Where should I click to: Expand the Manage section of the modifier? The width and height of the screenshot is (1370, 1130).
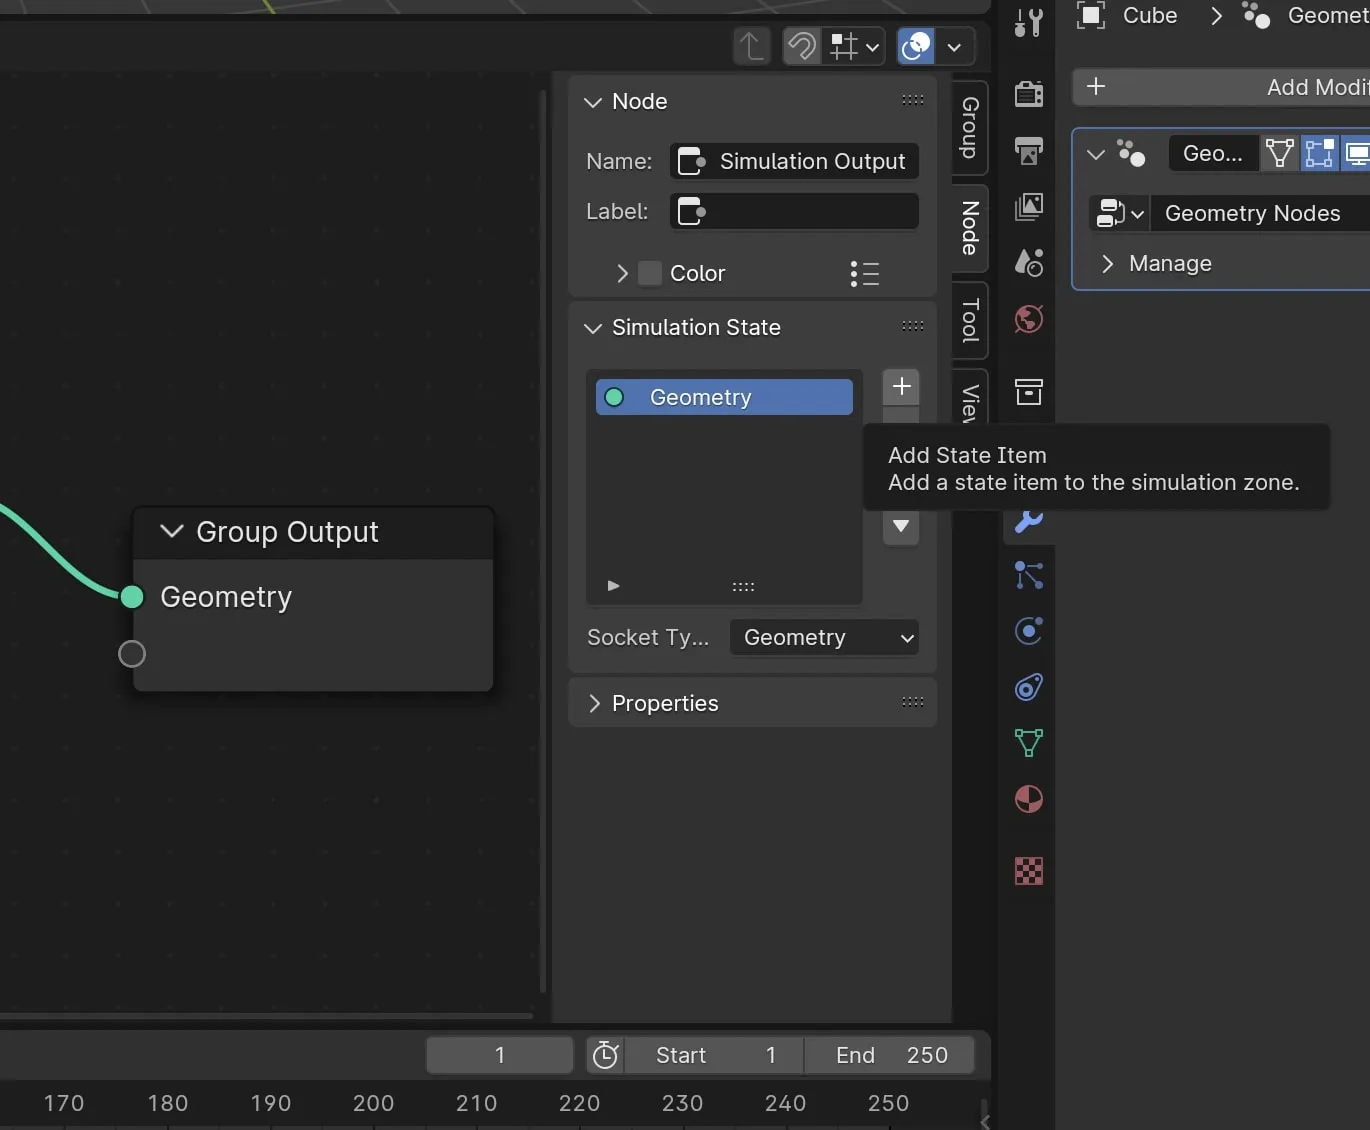tap(1169, 263)
